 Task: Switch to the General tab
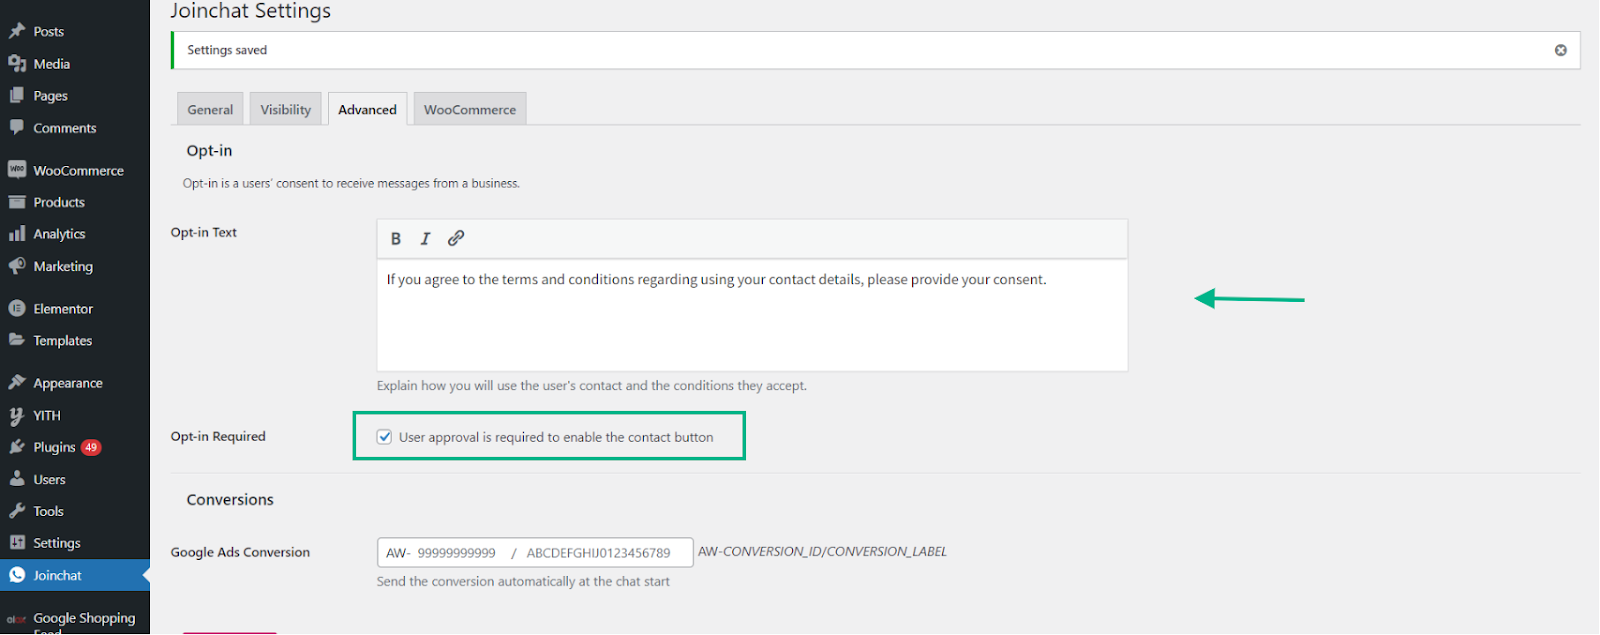point(210,110)
